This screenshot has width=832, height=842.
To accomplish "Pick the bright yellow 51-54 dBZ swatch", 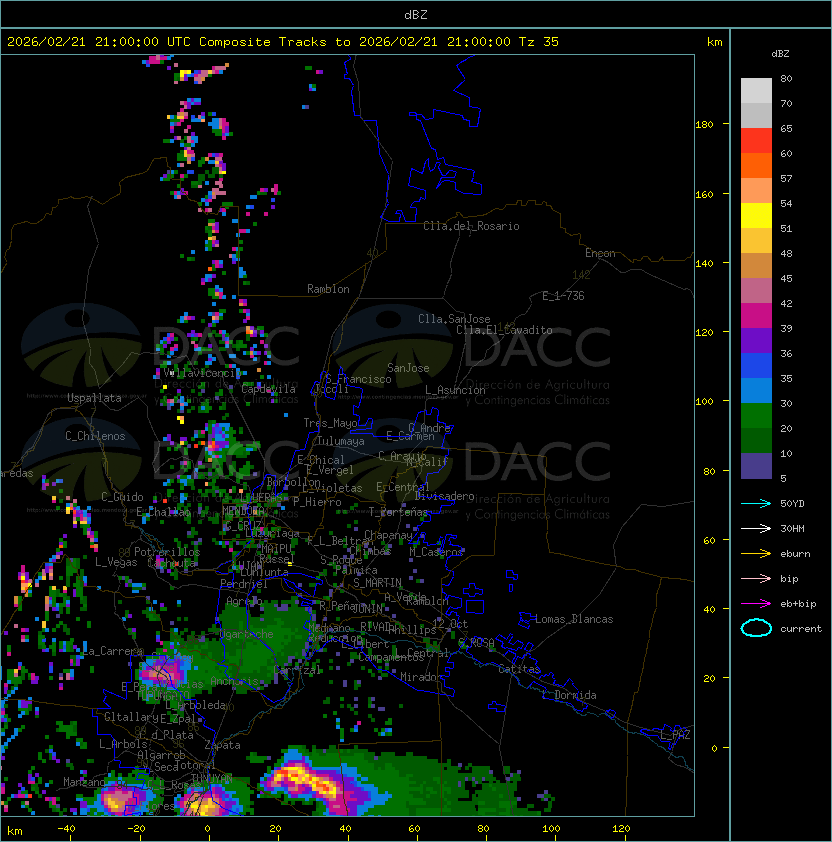I will (x=756, y=216).
